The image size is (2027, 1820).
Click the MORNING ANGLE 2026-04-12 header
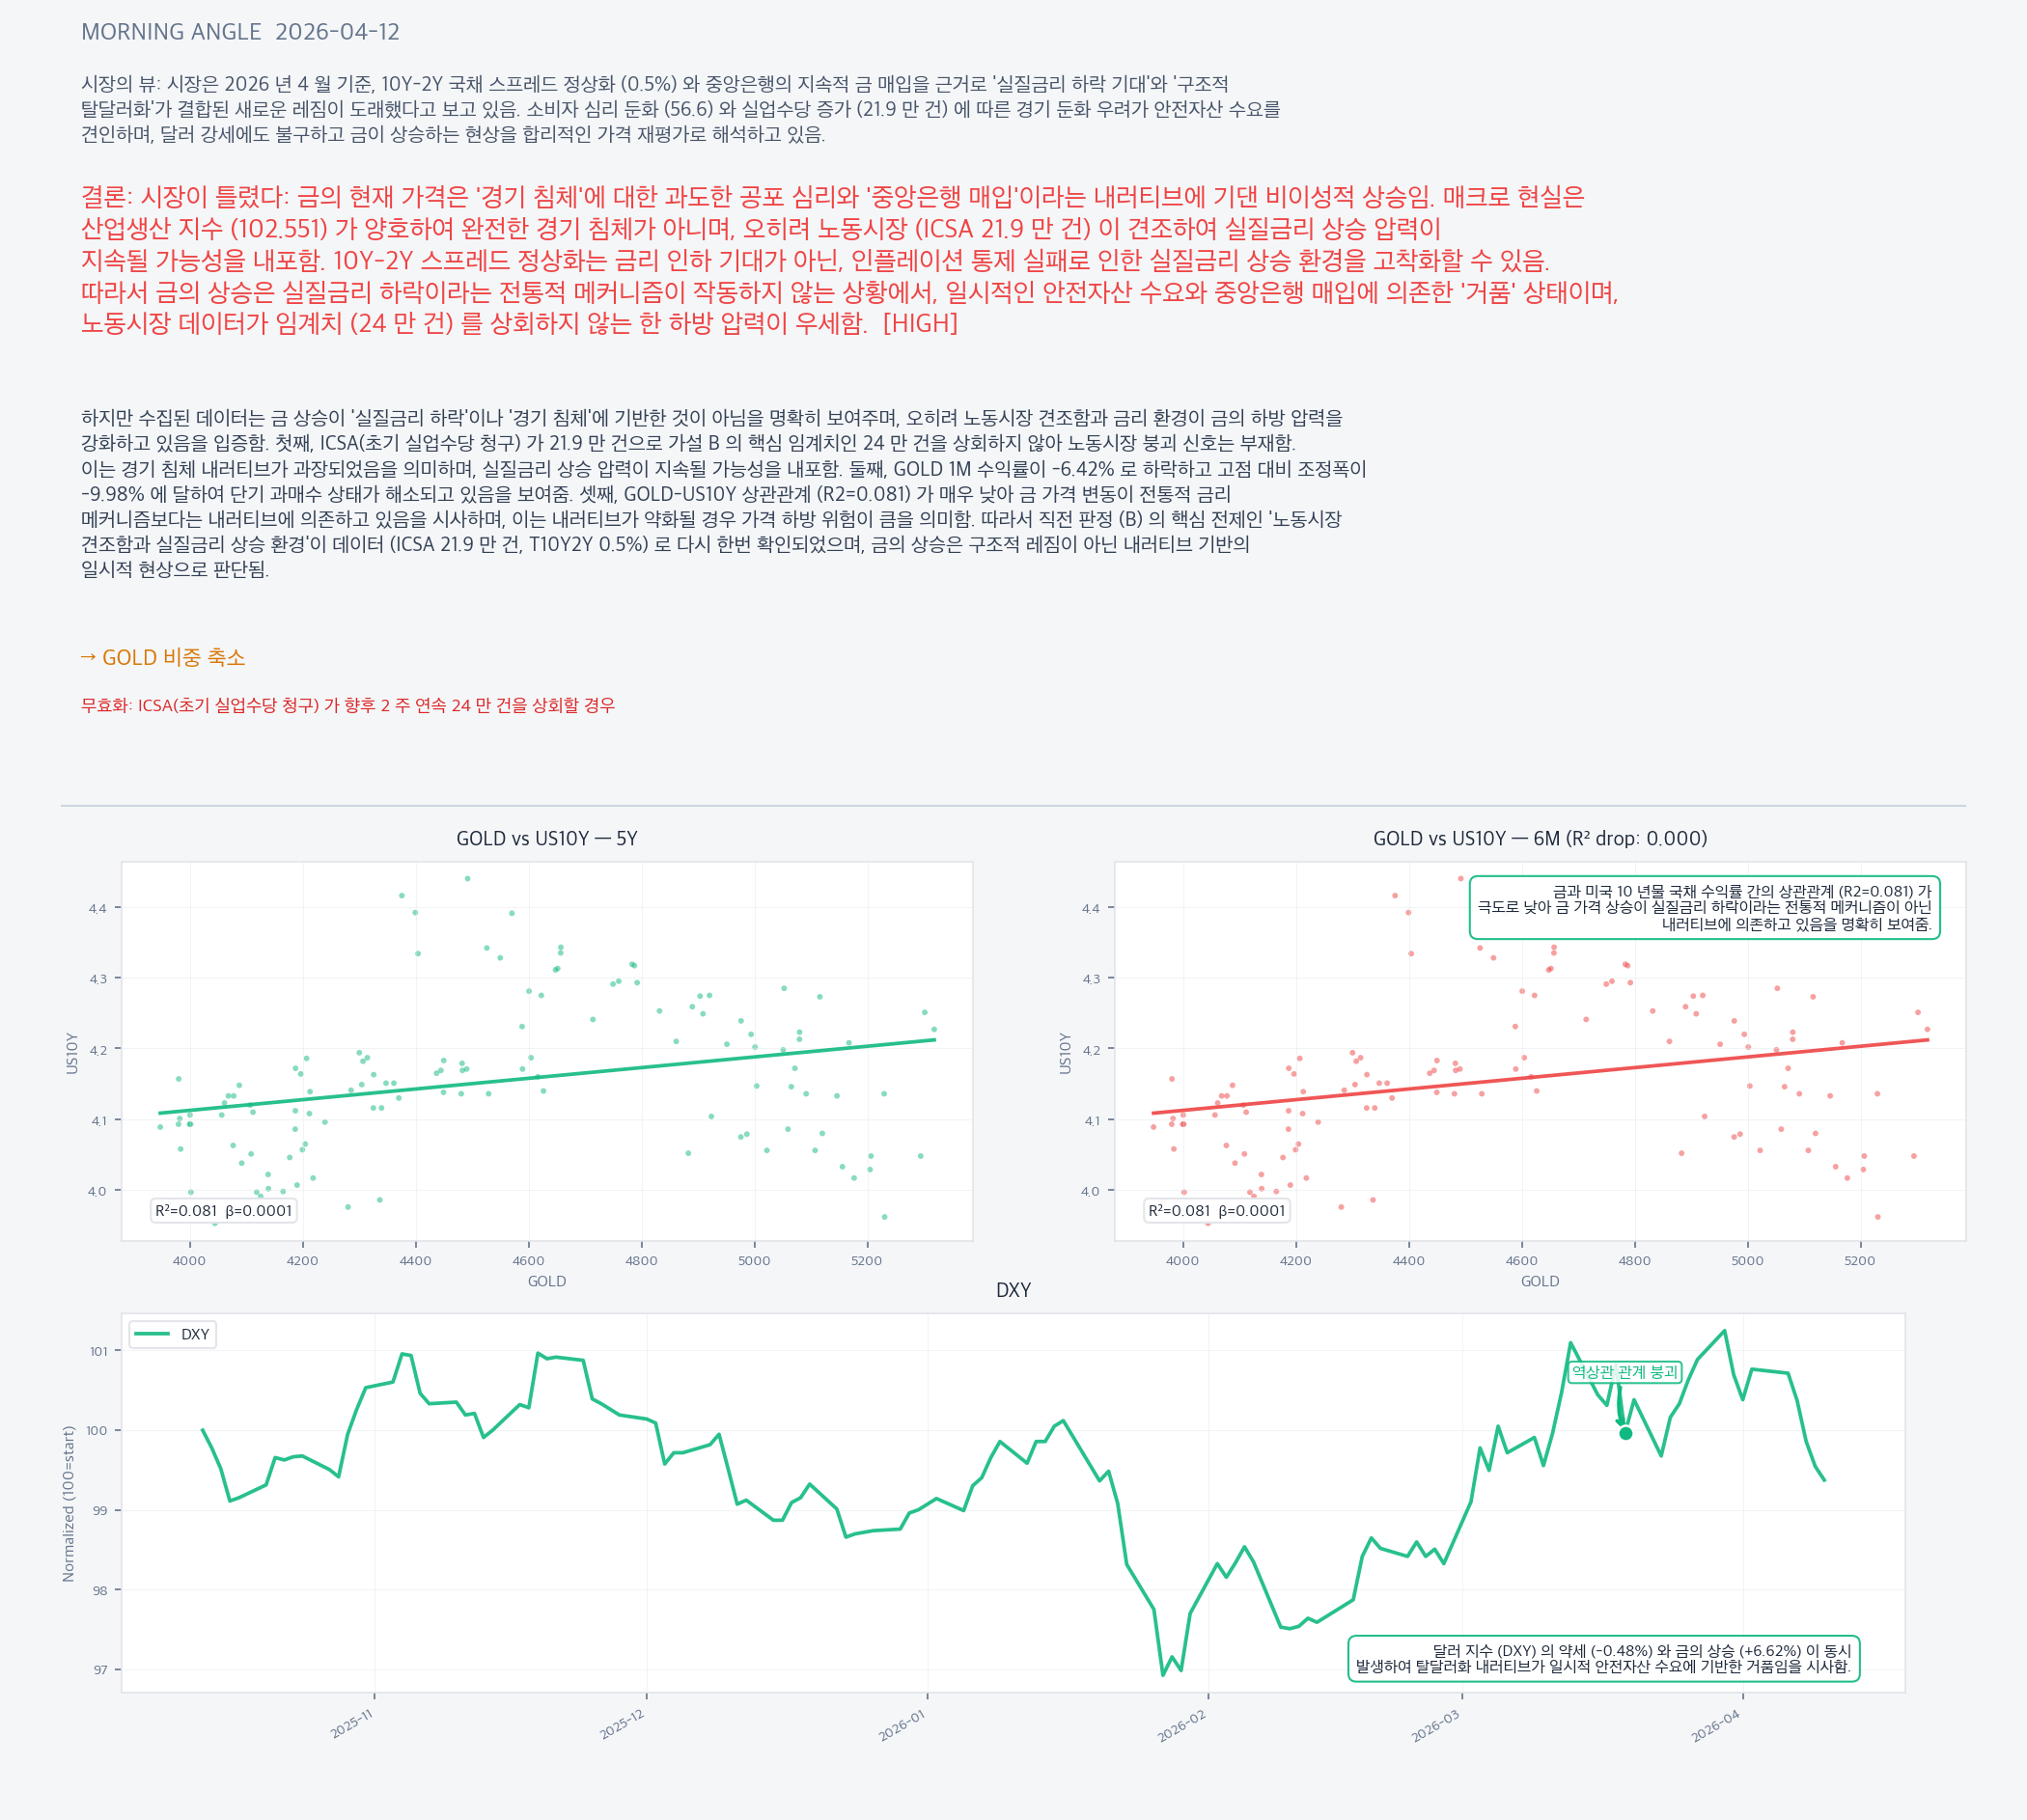(x=240, y=32)
